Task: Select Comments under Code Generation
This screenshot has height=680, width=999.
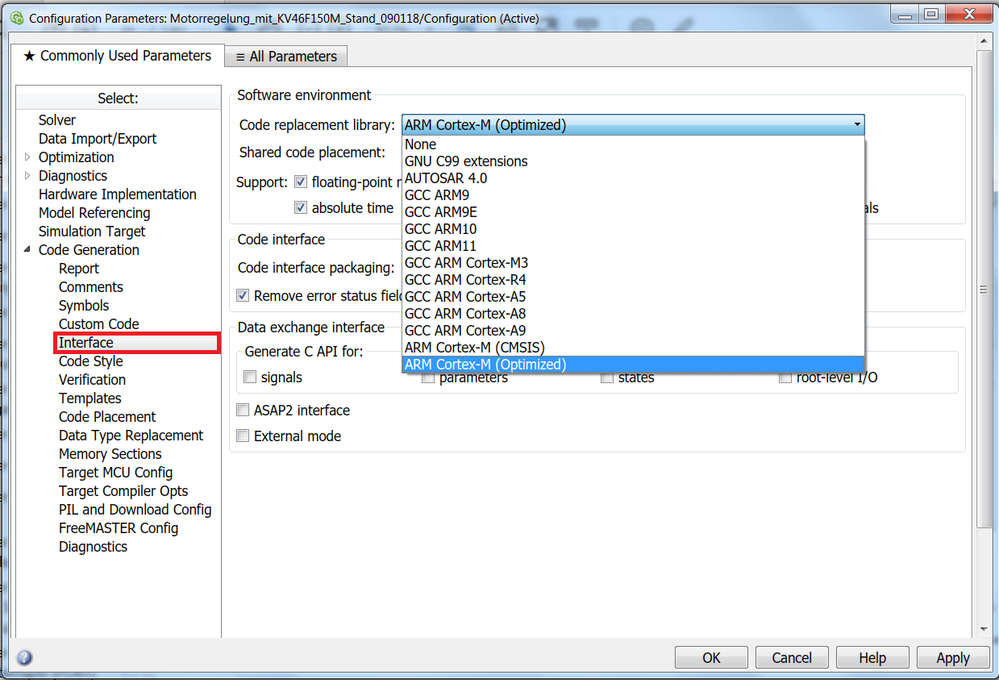Action: click(x=90, y=287)
